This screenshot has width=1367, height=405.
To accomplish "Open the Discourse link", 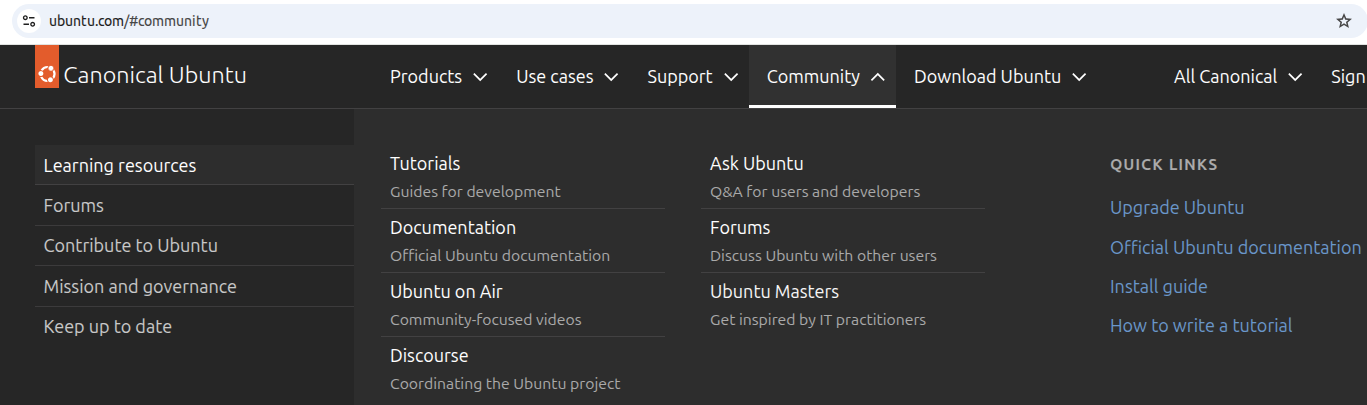I will (429, 355).
